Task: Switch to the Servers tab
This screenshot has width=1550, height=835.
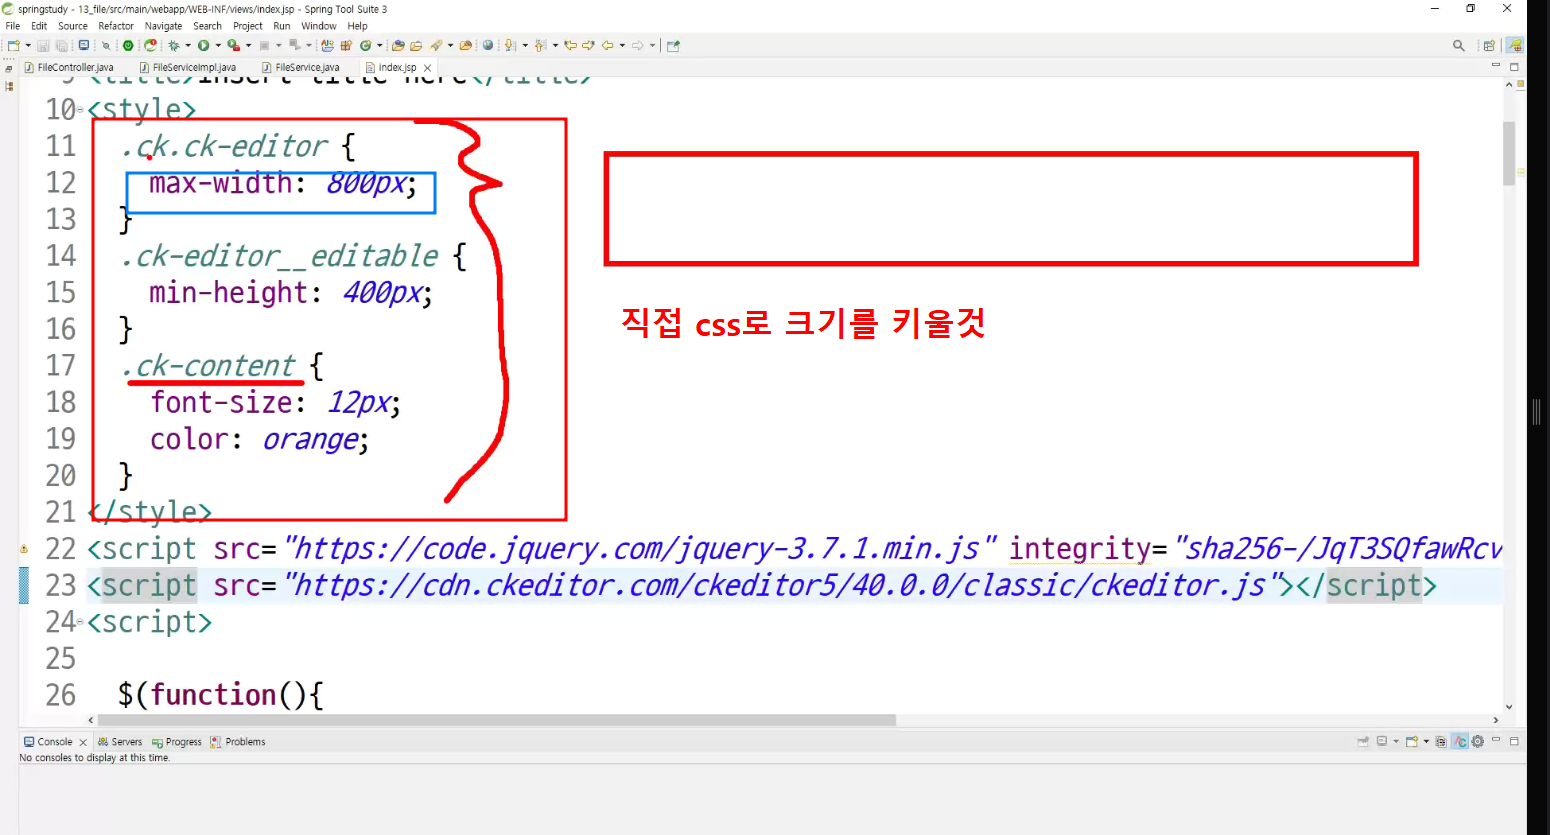Action: pos(120,742)
